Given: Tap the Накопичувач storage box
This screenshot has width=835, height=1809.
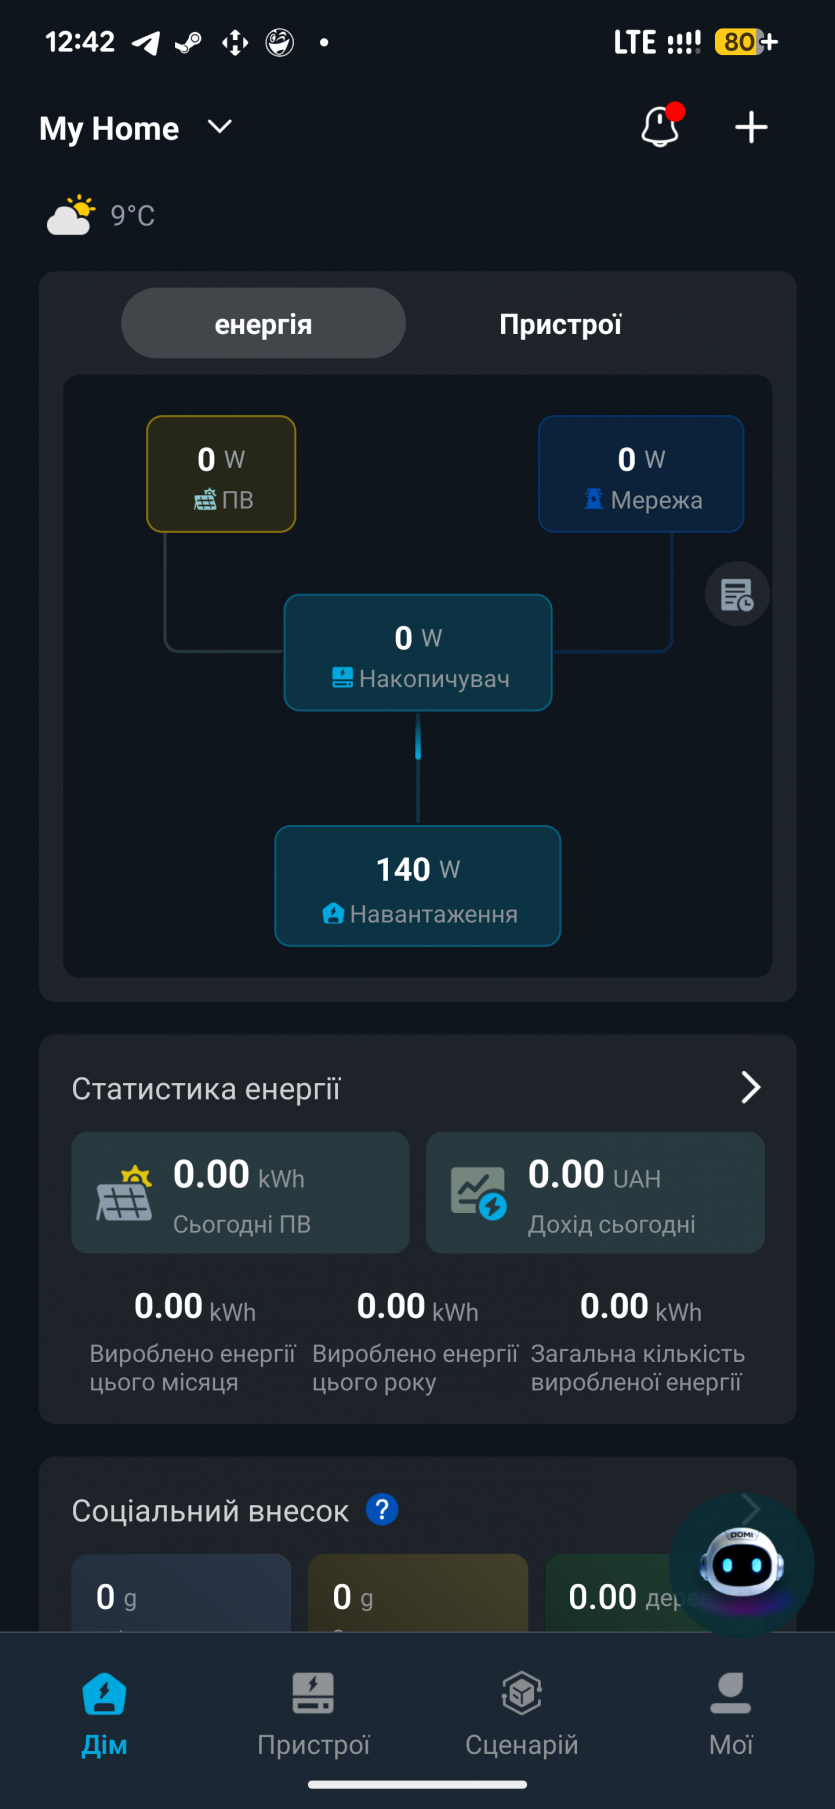Looking at the screenshot, I should [x=418, y=653].
